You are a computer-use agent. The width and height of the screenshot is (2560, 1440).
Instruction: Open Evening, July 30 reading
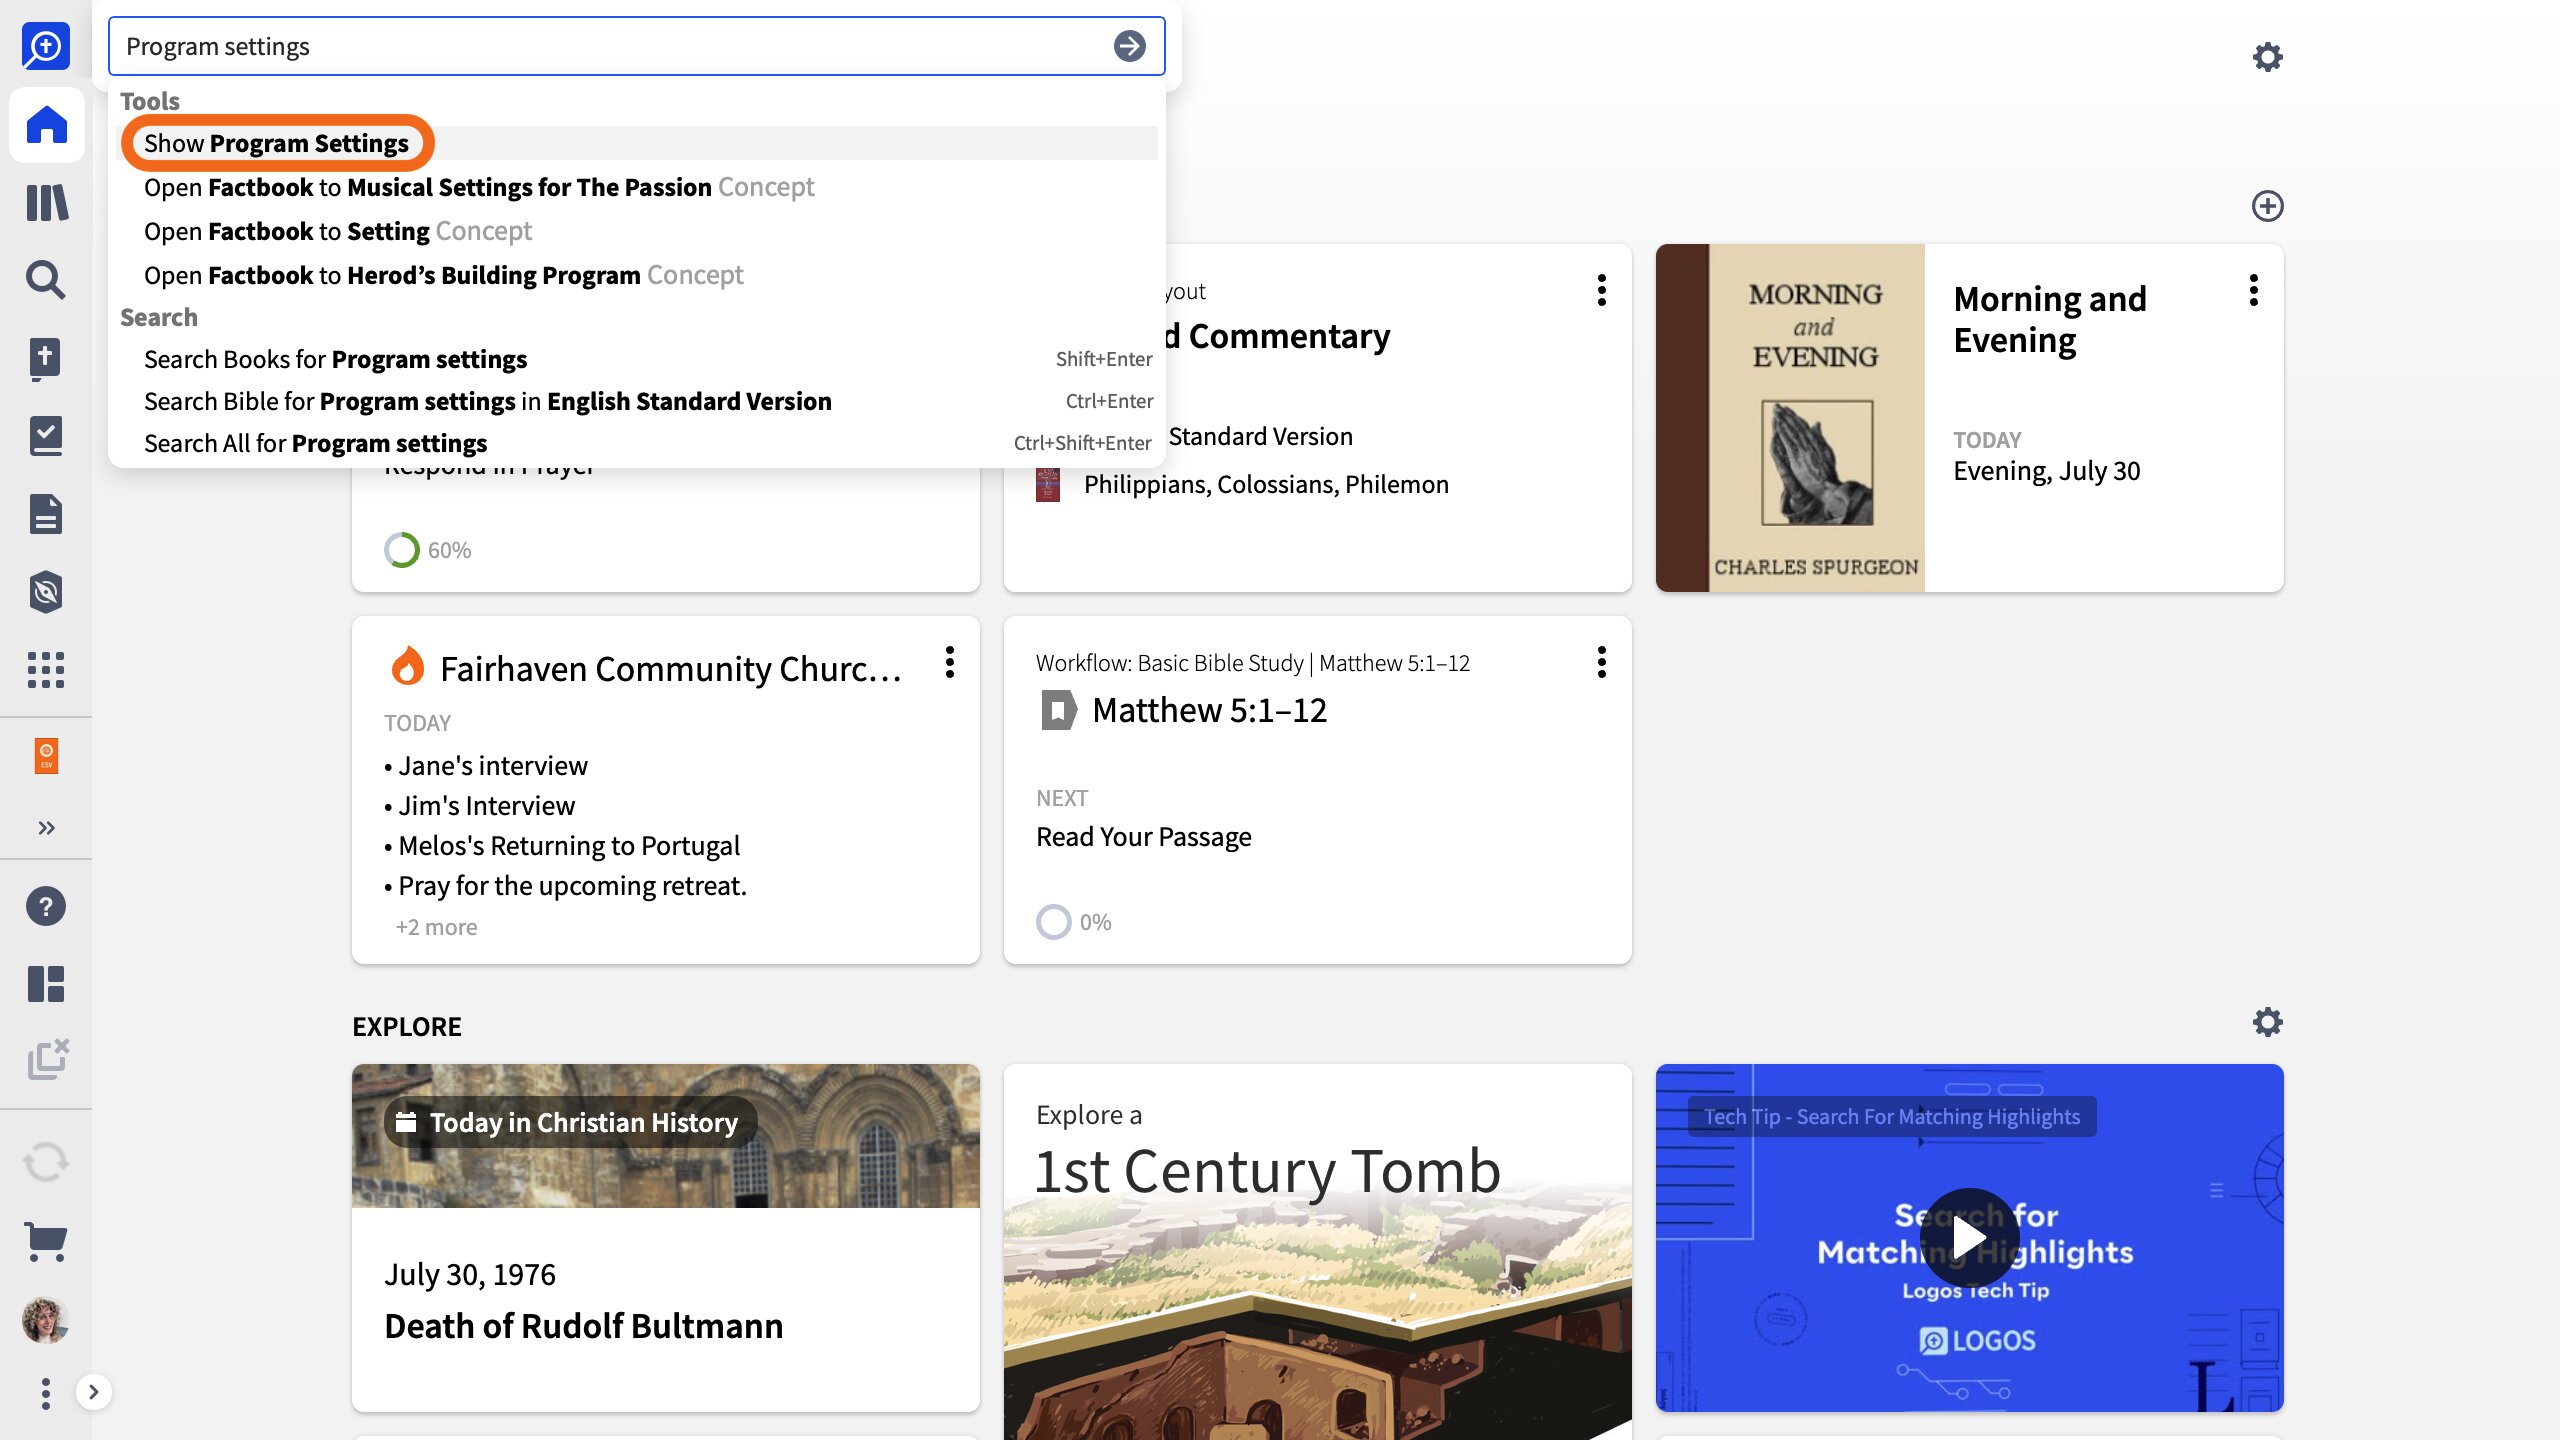pos(2047,471)
